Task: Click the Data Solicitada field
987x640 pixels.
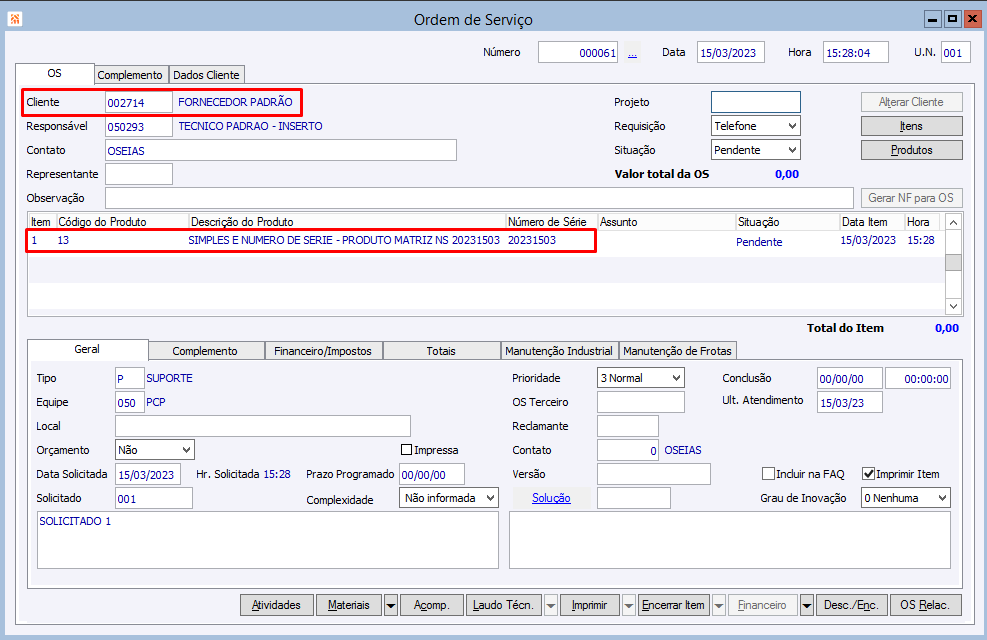Action: [x=148, y=474]
